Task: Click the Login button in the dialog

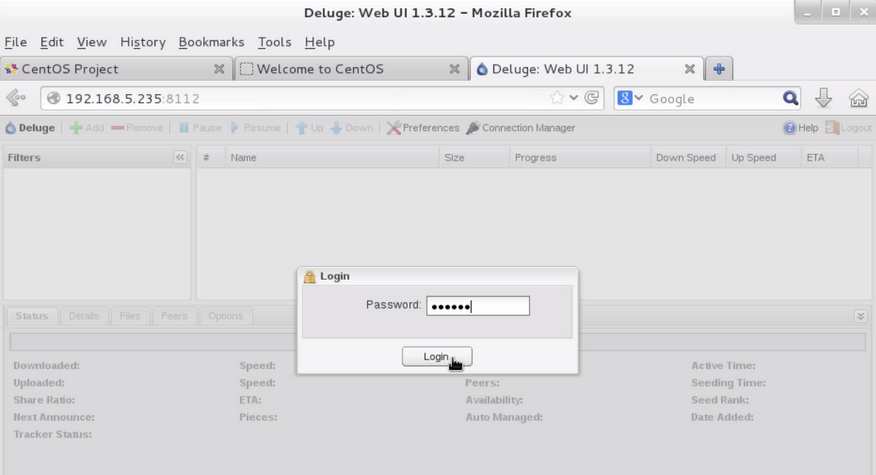Action: (x=437, y=357)
